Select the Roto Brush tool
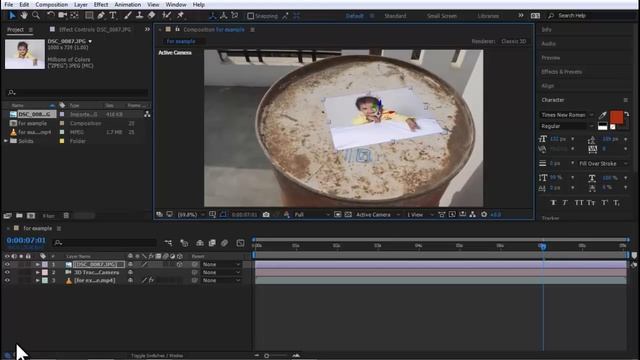 coord(167,16)
